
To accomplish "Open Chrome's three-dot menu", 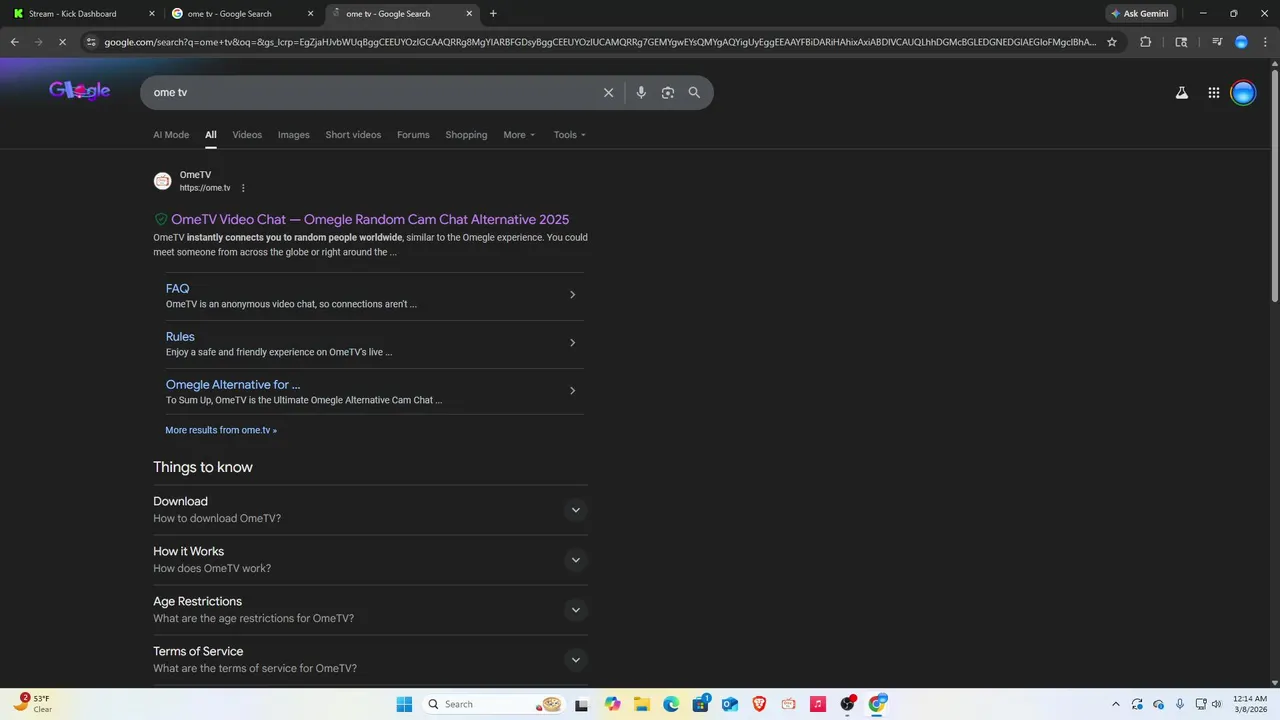I will (1265, 42).
